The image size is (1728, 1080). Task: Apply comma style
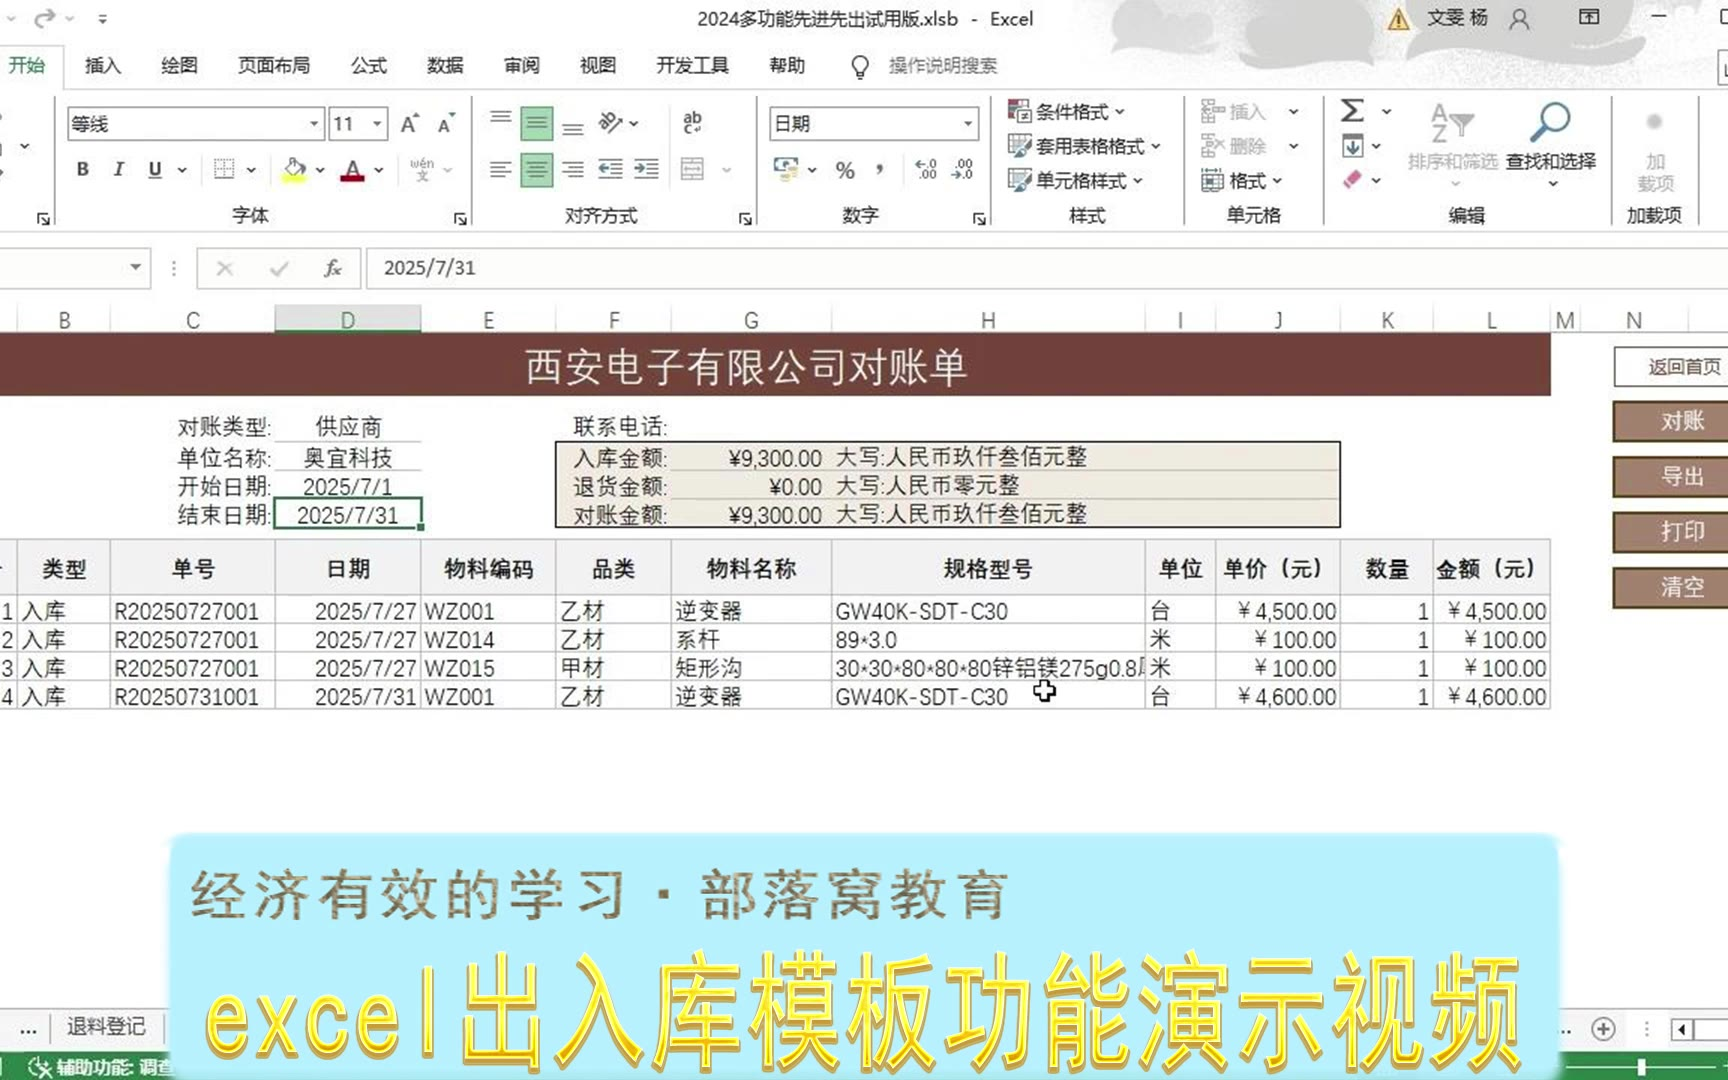(879, 169)
